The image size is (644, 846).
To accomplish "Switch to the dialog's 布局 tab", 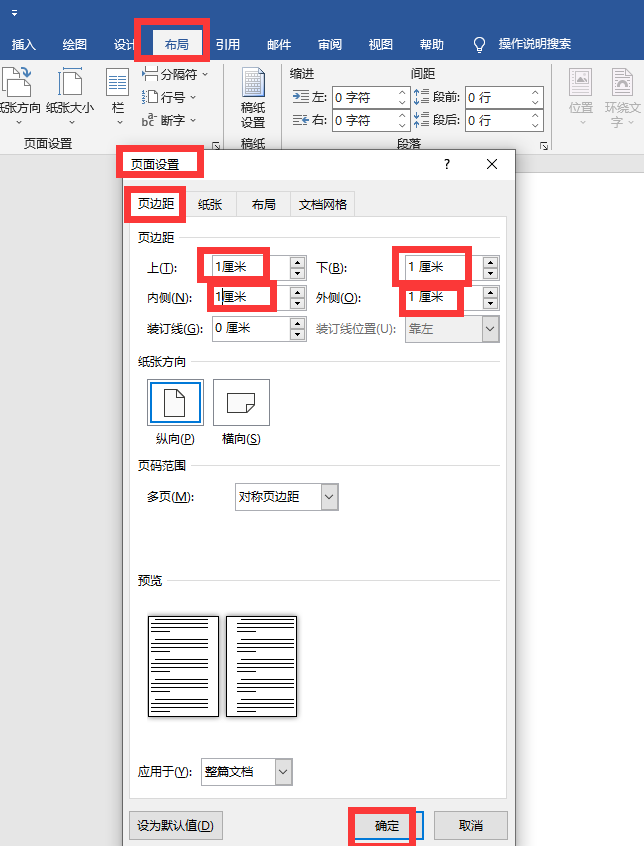I will click(x=263, y=204).
